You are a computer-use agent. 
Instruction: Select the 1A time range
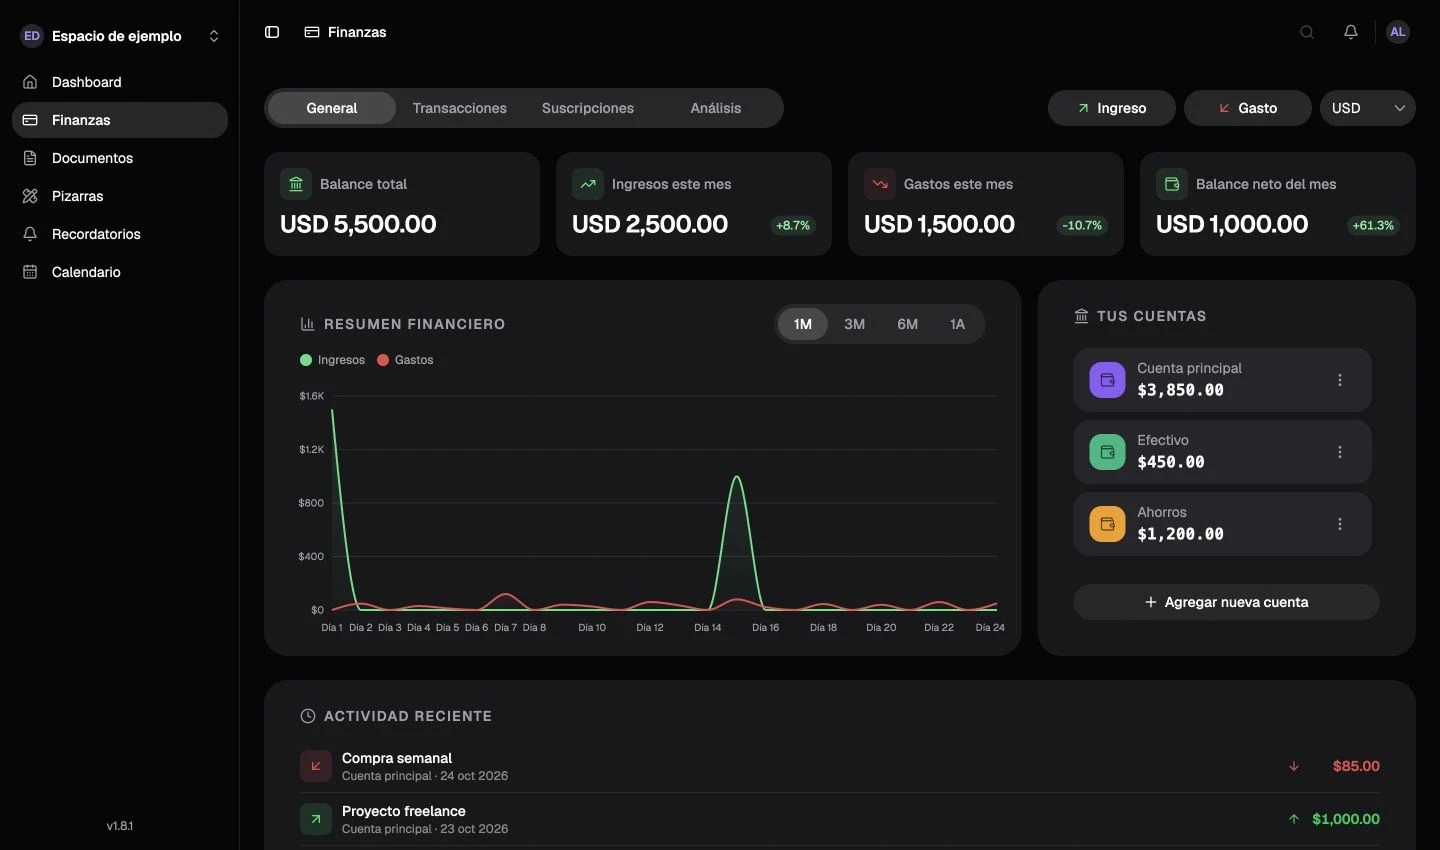pos(957,324)
